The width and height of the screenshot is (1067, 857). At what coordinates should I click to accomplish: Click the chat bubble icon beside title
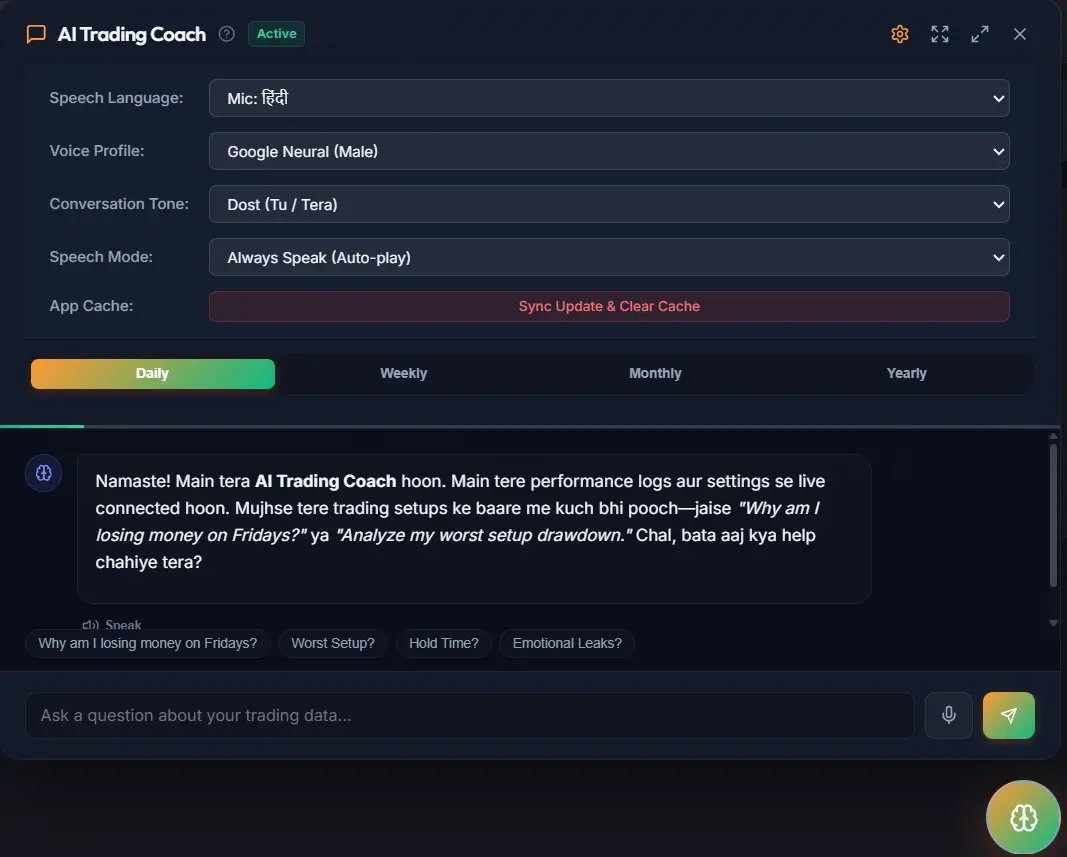36,34
